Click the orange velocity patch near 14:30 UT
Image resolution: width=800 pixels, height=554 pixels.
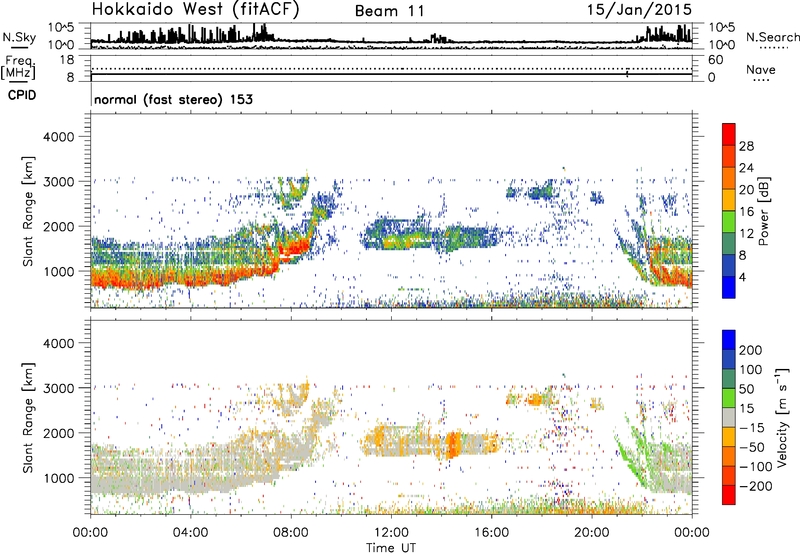tap(453, 445)
